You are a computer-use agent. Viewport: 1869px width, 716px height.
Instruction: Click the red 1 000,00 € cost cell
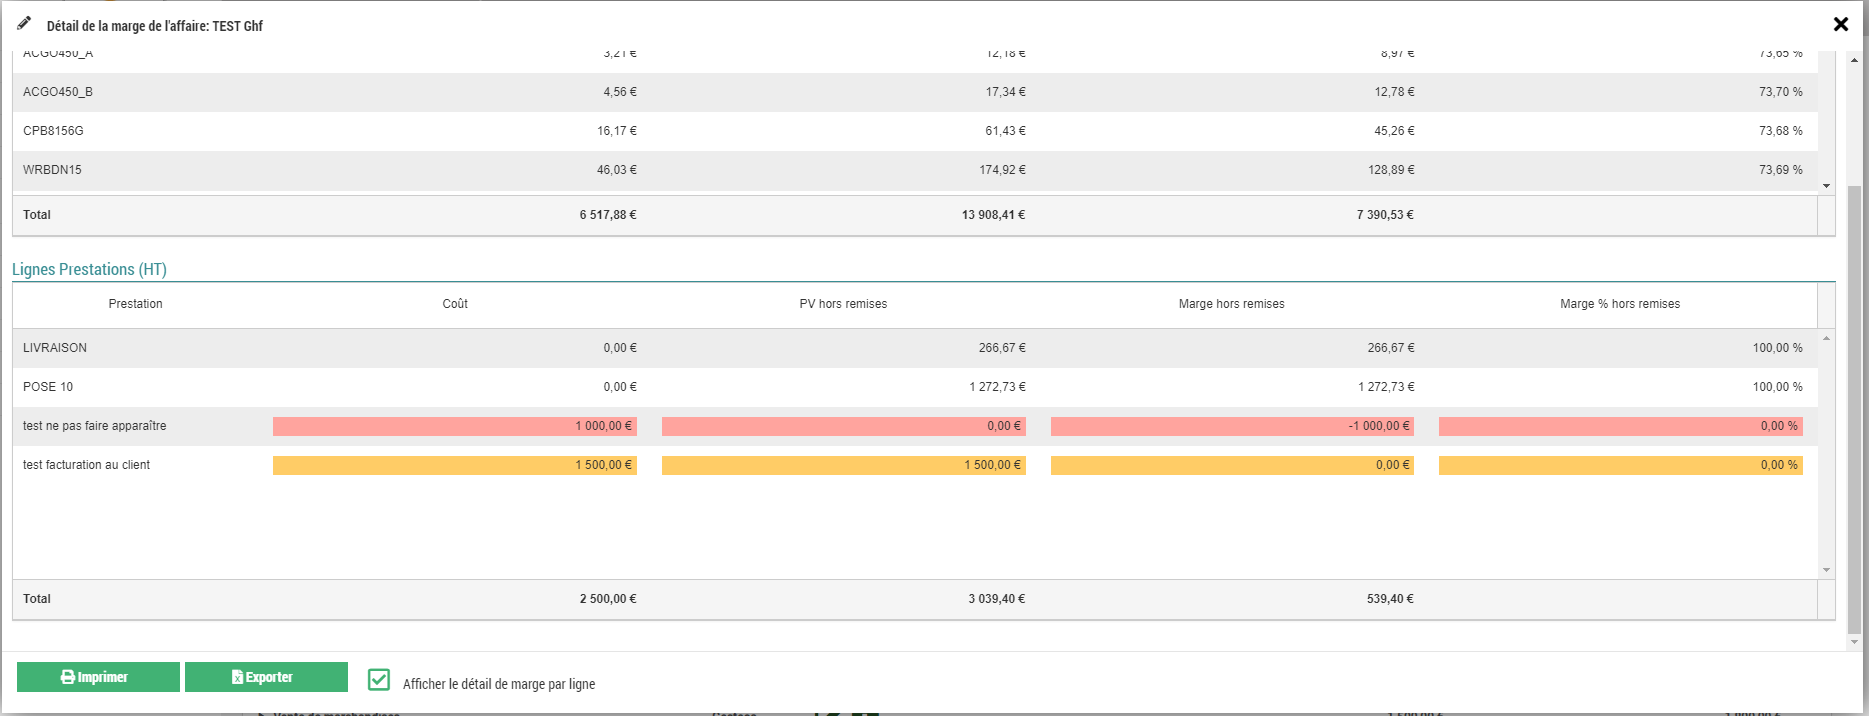pyautogui.click(x=455, y=426)
